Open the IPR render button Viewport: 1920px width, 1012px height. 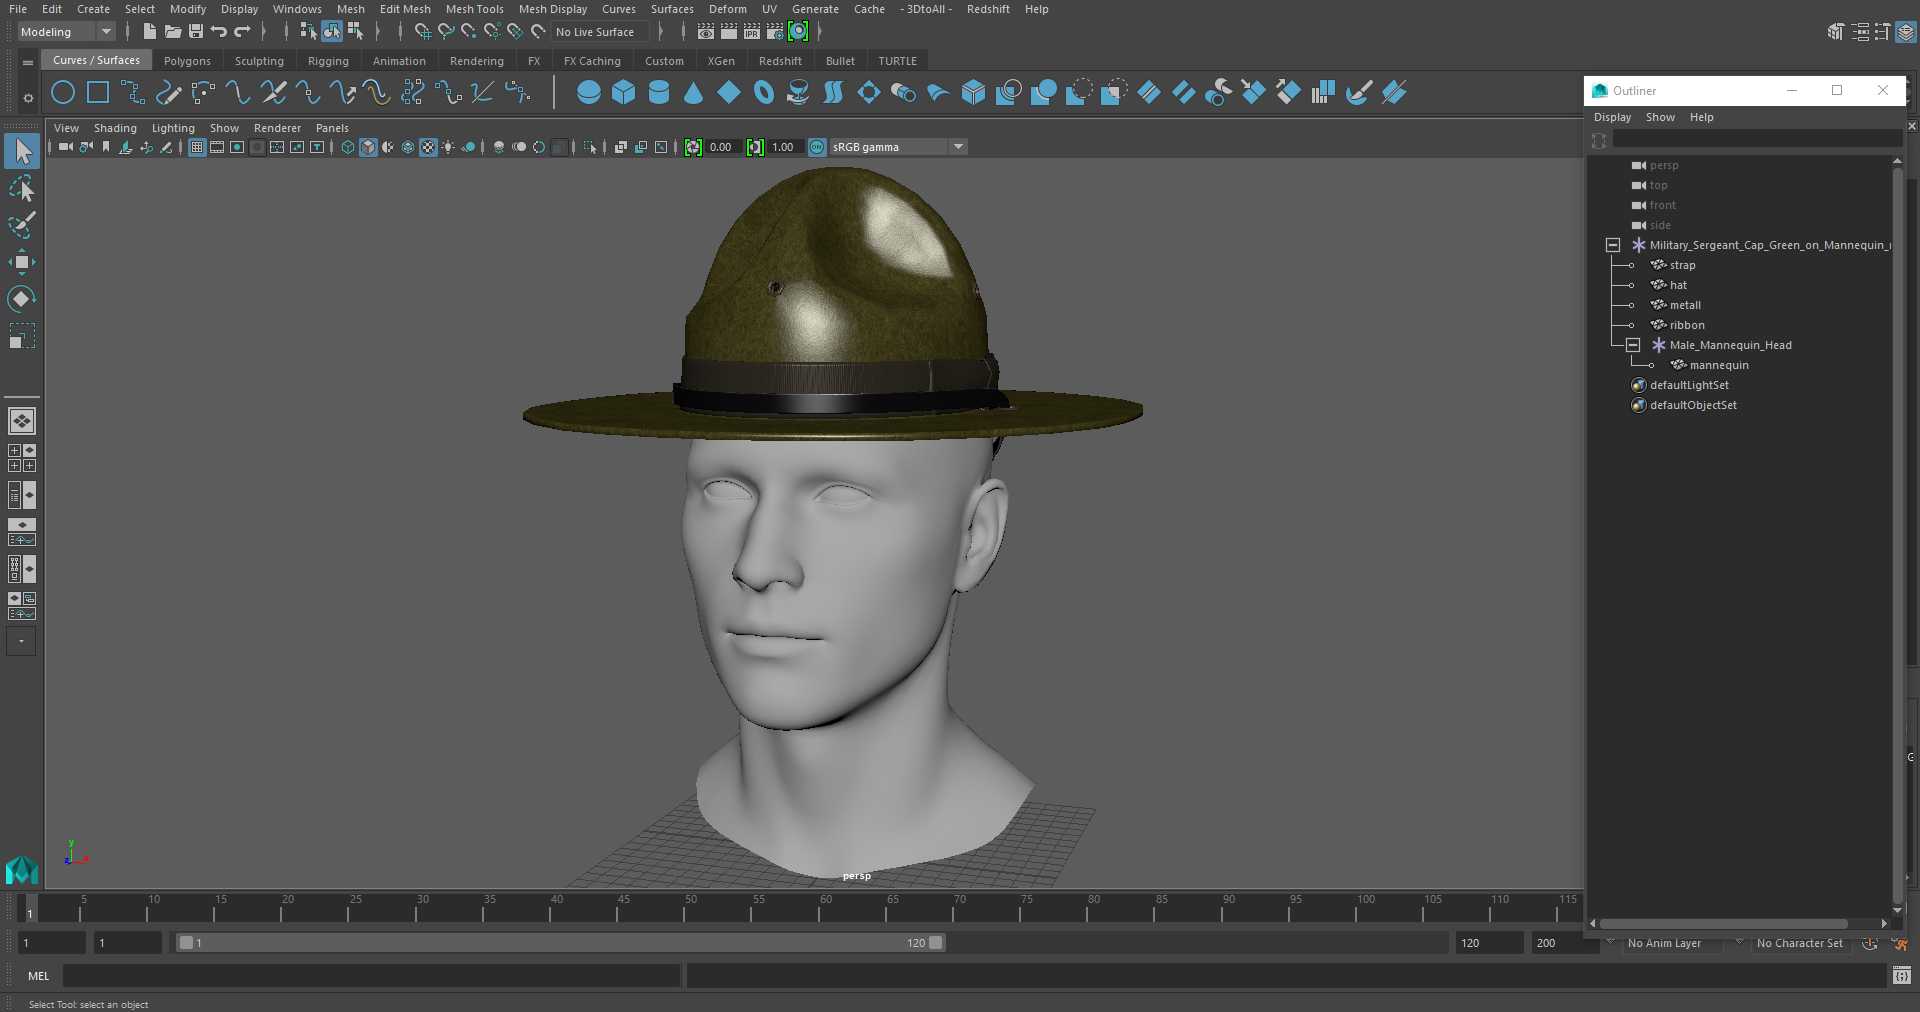click(752, 32)
